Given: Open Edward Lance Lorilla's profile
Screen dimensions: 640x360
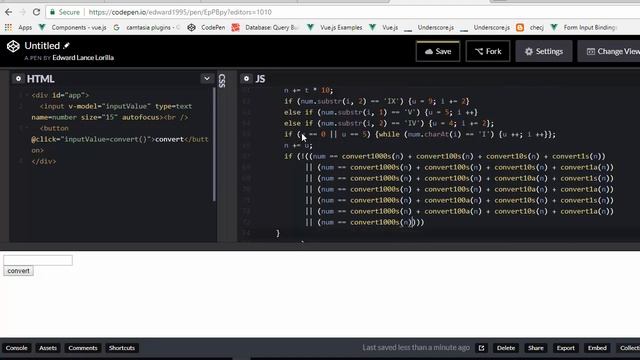Looking at the screenshot, I should [83, 58].
